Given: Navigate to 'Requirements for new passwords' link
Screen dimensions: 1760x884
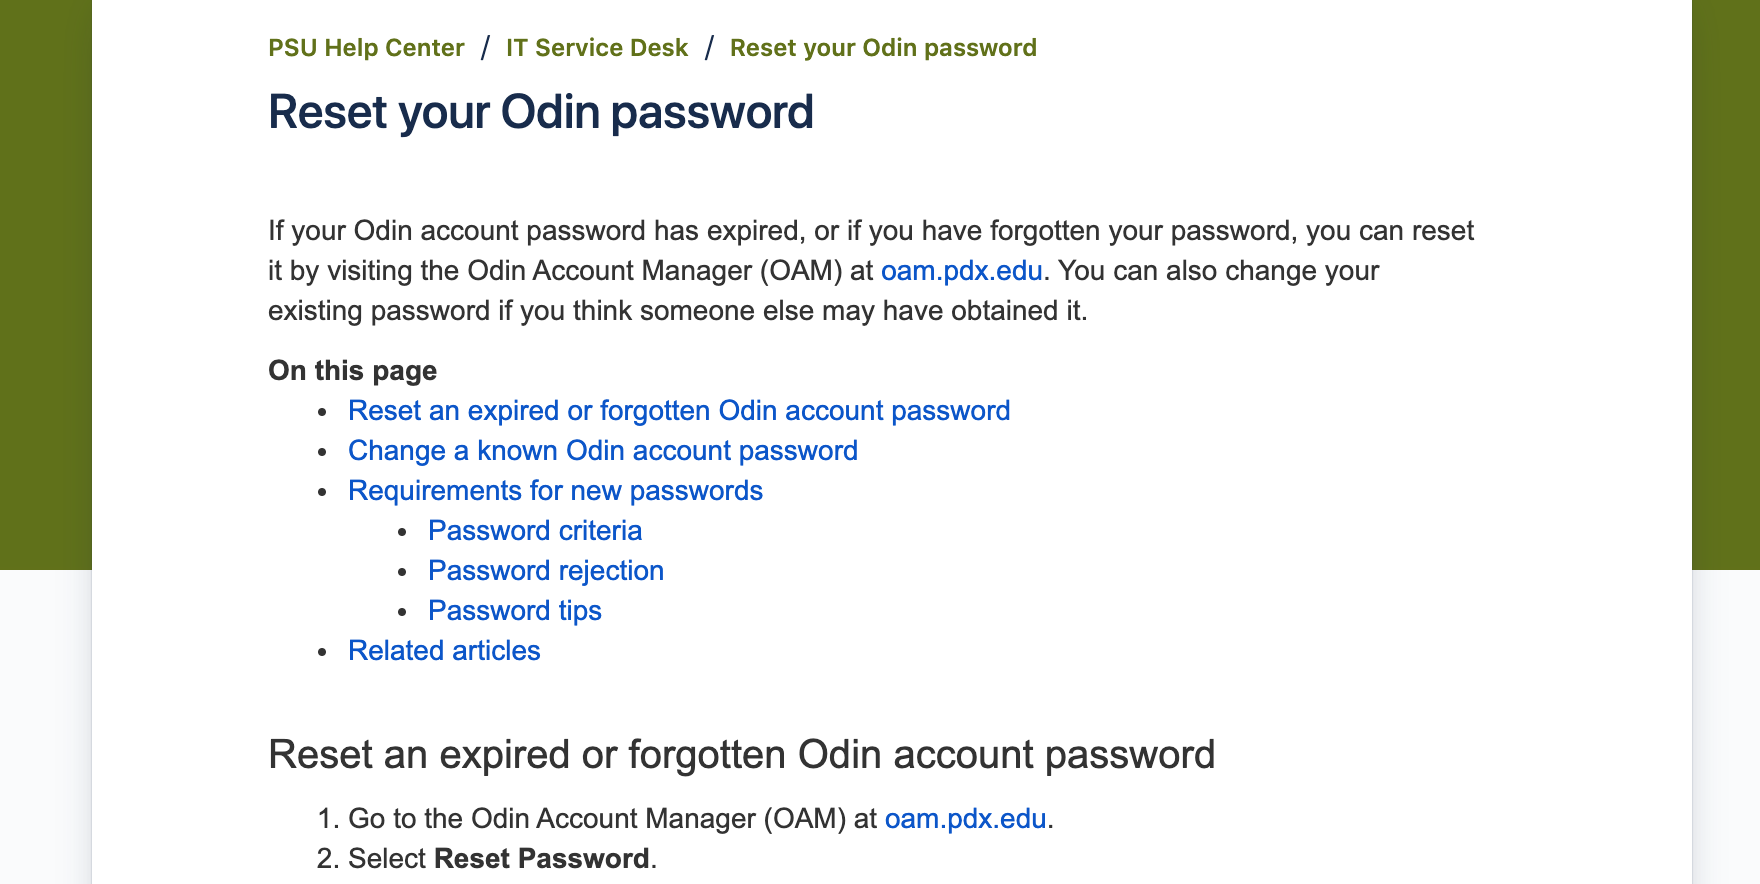Looking at the screenshot, I should coord(555,491).
